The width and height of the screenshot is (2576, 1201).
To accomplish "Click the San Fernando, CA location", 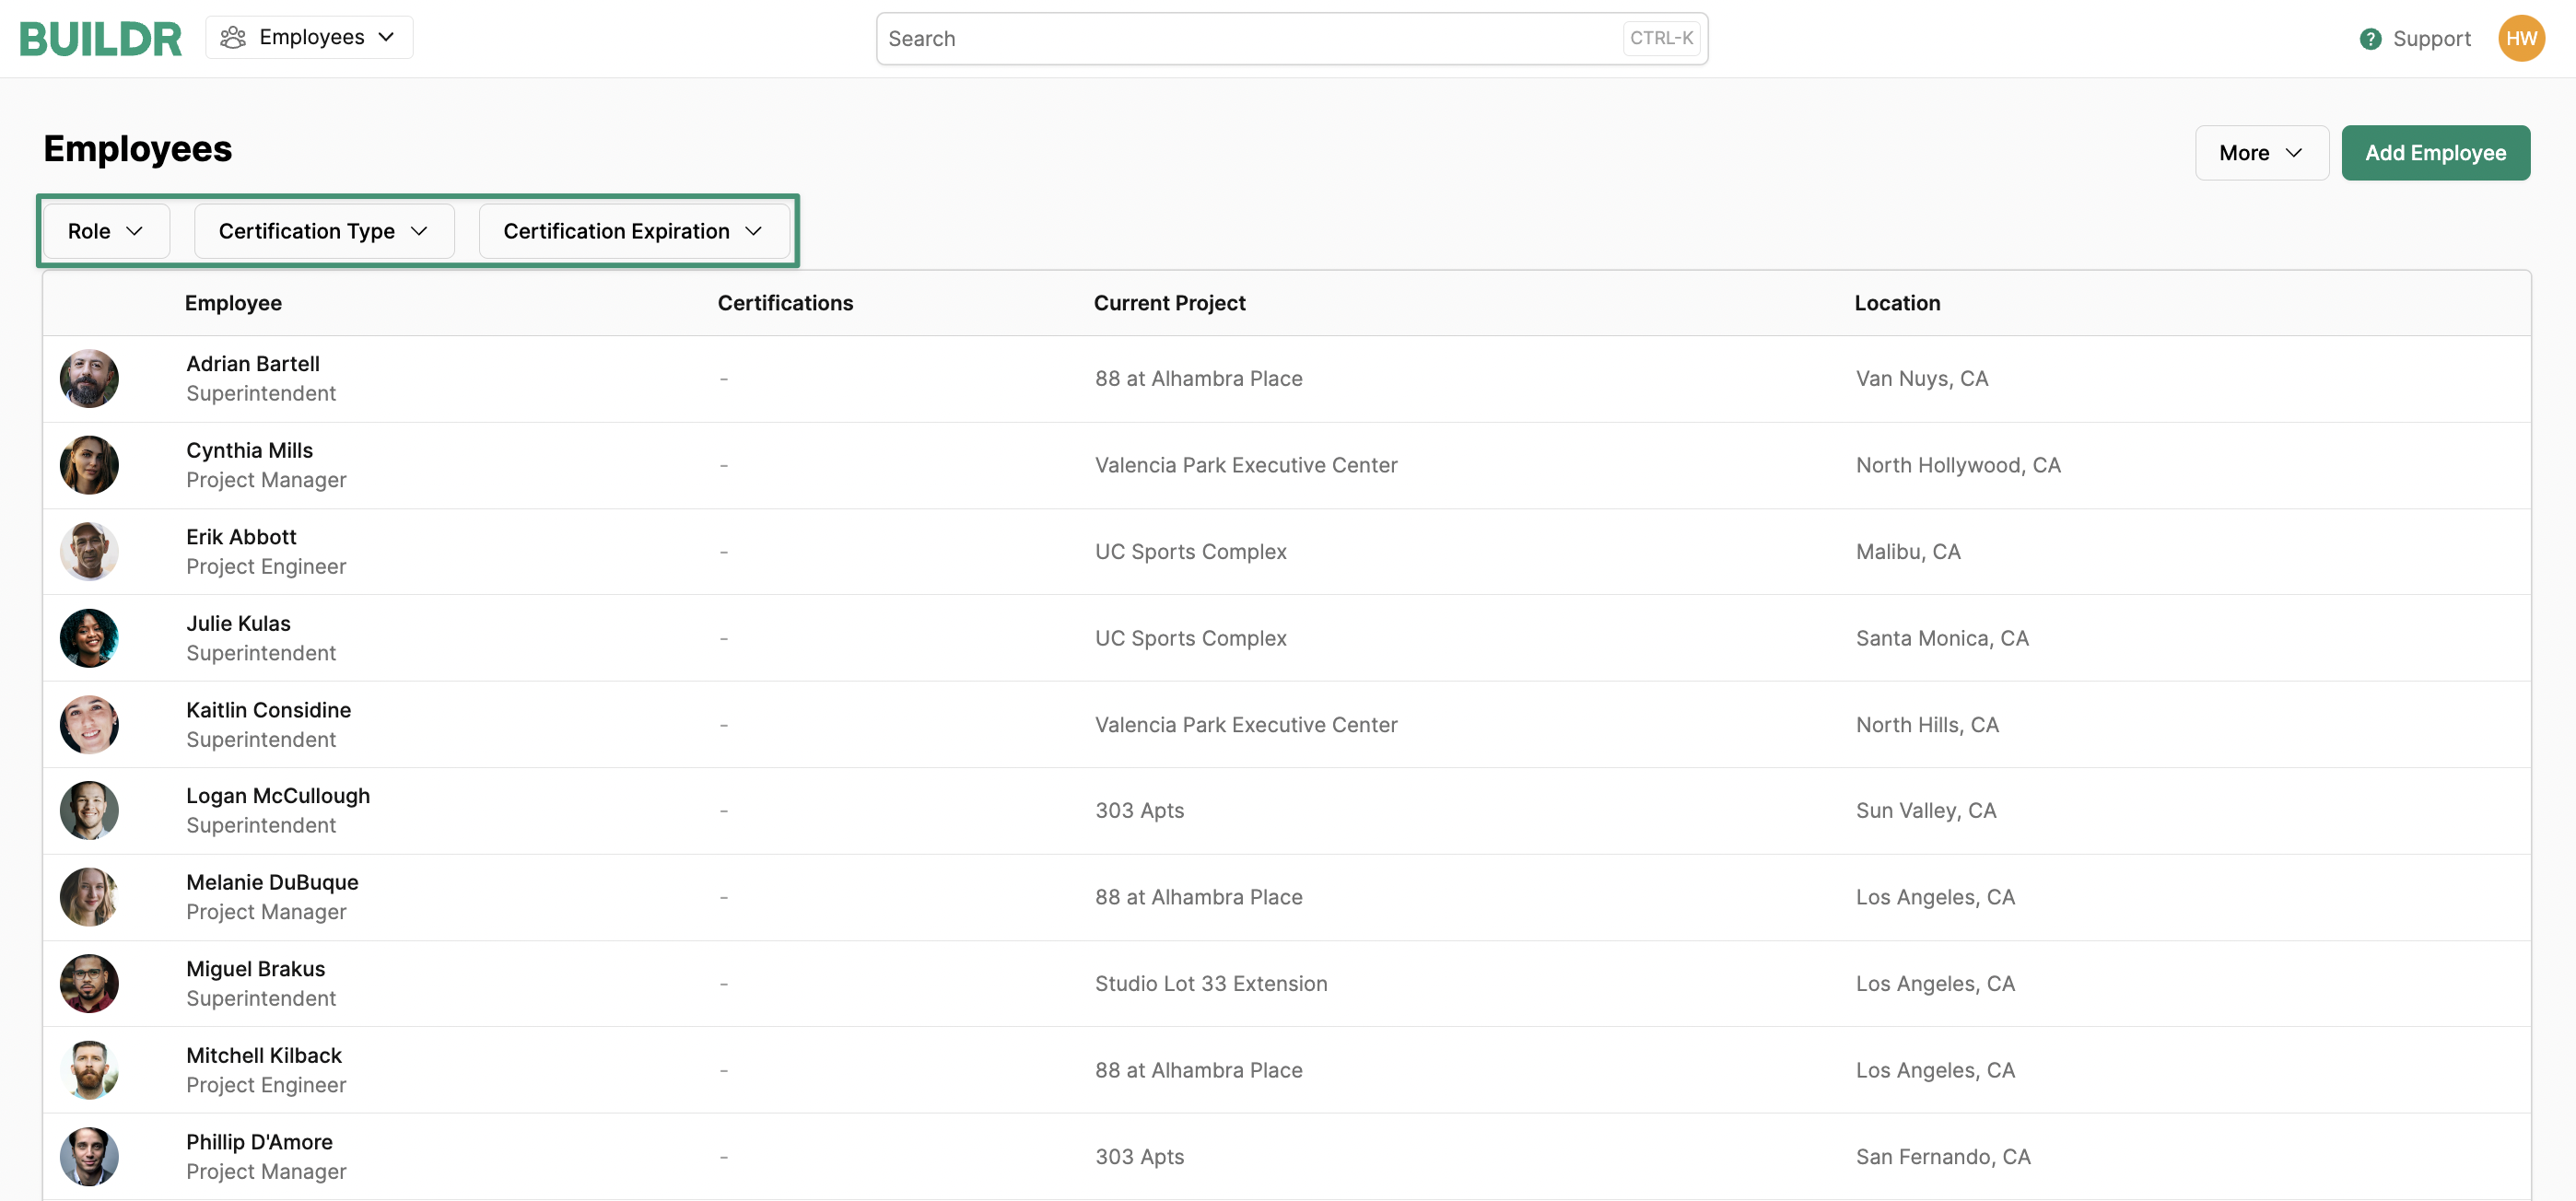I will tap(1943, 1157).
